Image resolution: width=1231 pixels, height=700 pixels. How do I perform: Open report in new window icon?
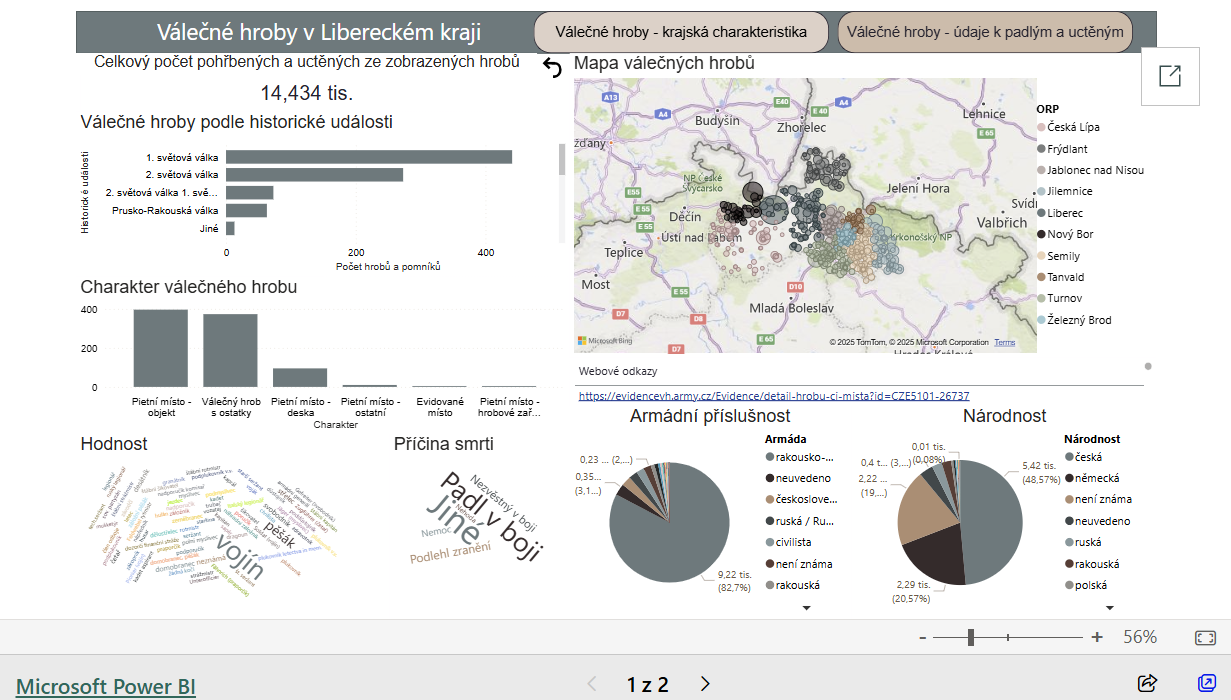click(1169, 76)
